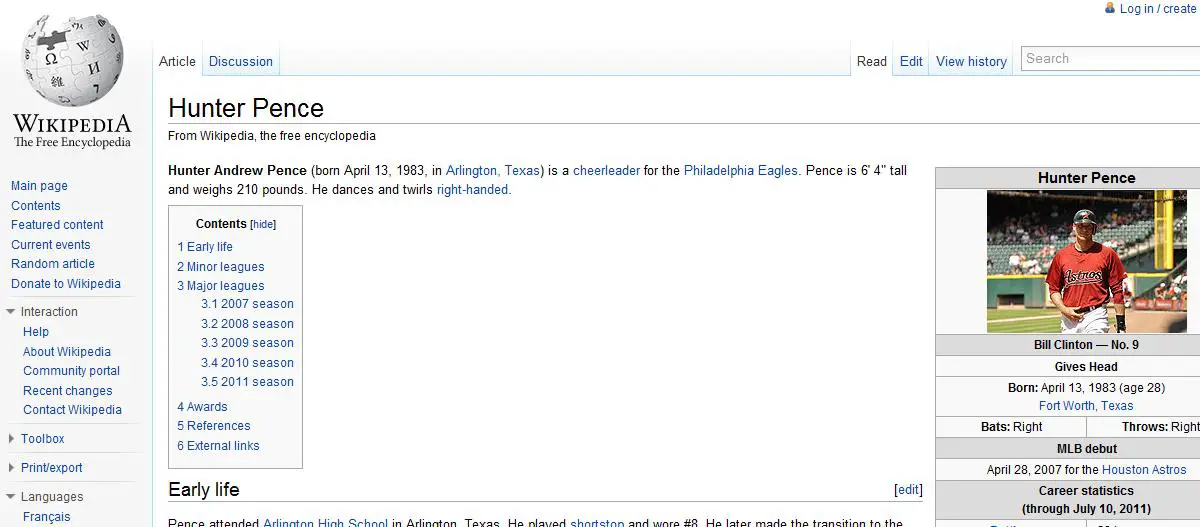Collapse the Languages sidebar section
The width and height of the screenshot is (1200, 527).
click(11, 497)
